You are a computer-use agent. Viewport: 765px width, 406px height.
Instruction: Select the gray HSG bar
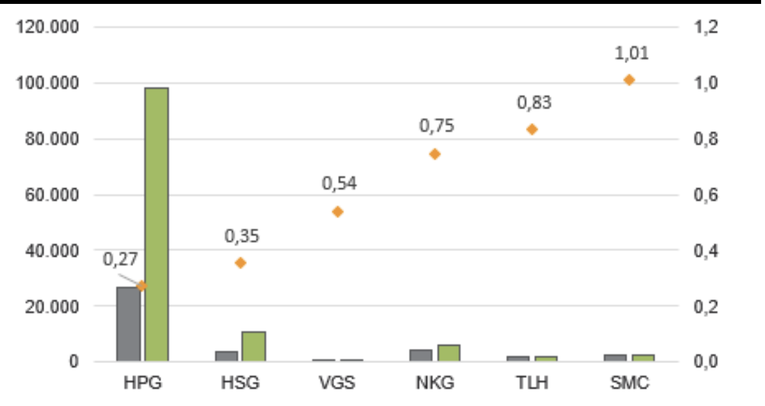(226, 355)
